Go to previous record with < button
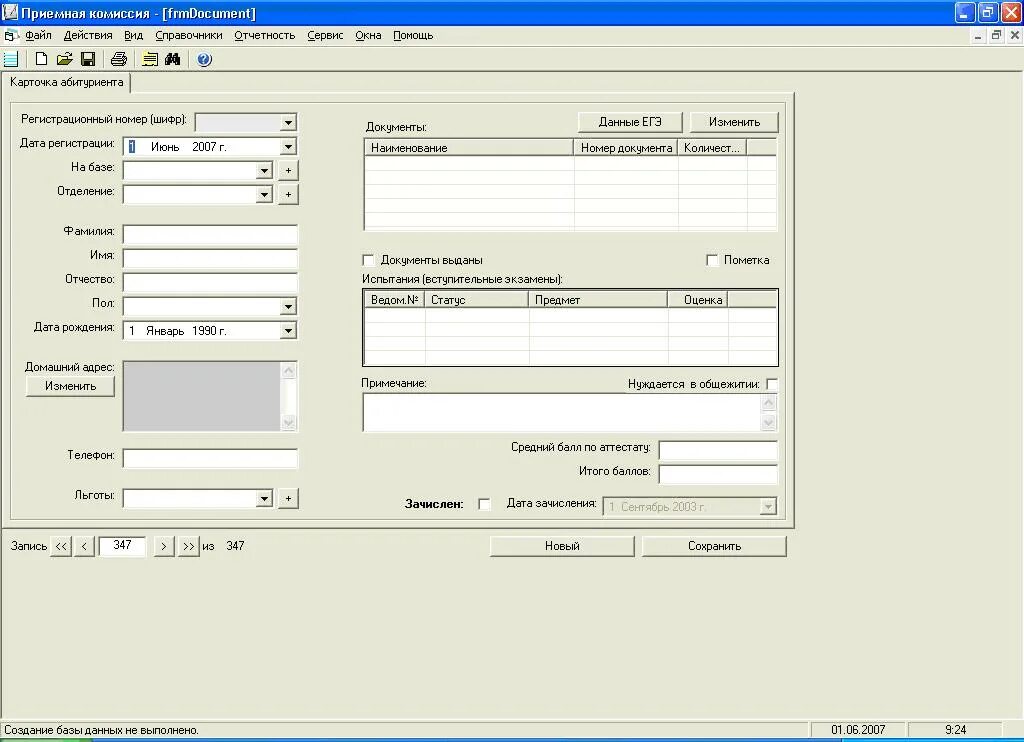The image size is (1024, 742). point(84,546)
